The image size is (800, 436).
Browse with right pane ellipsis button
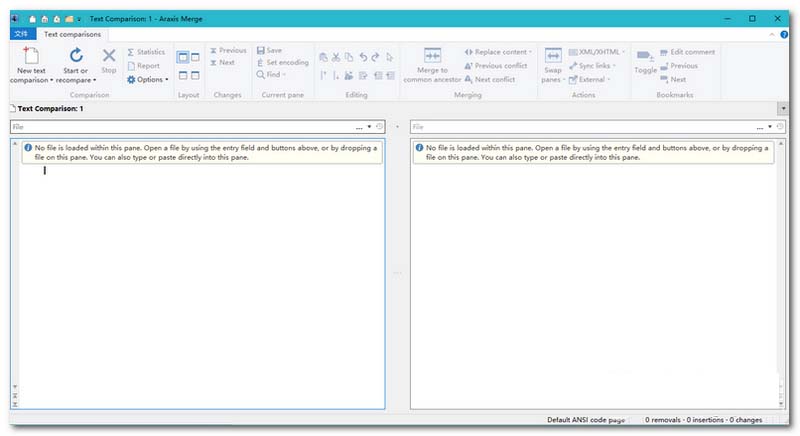(x=760, y=127)
